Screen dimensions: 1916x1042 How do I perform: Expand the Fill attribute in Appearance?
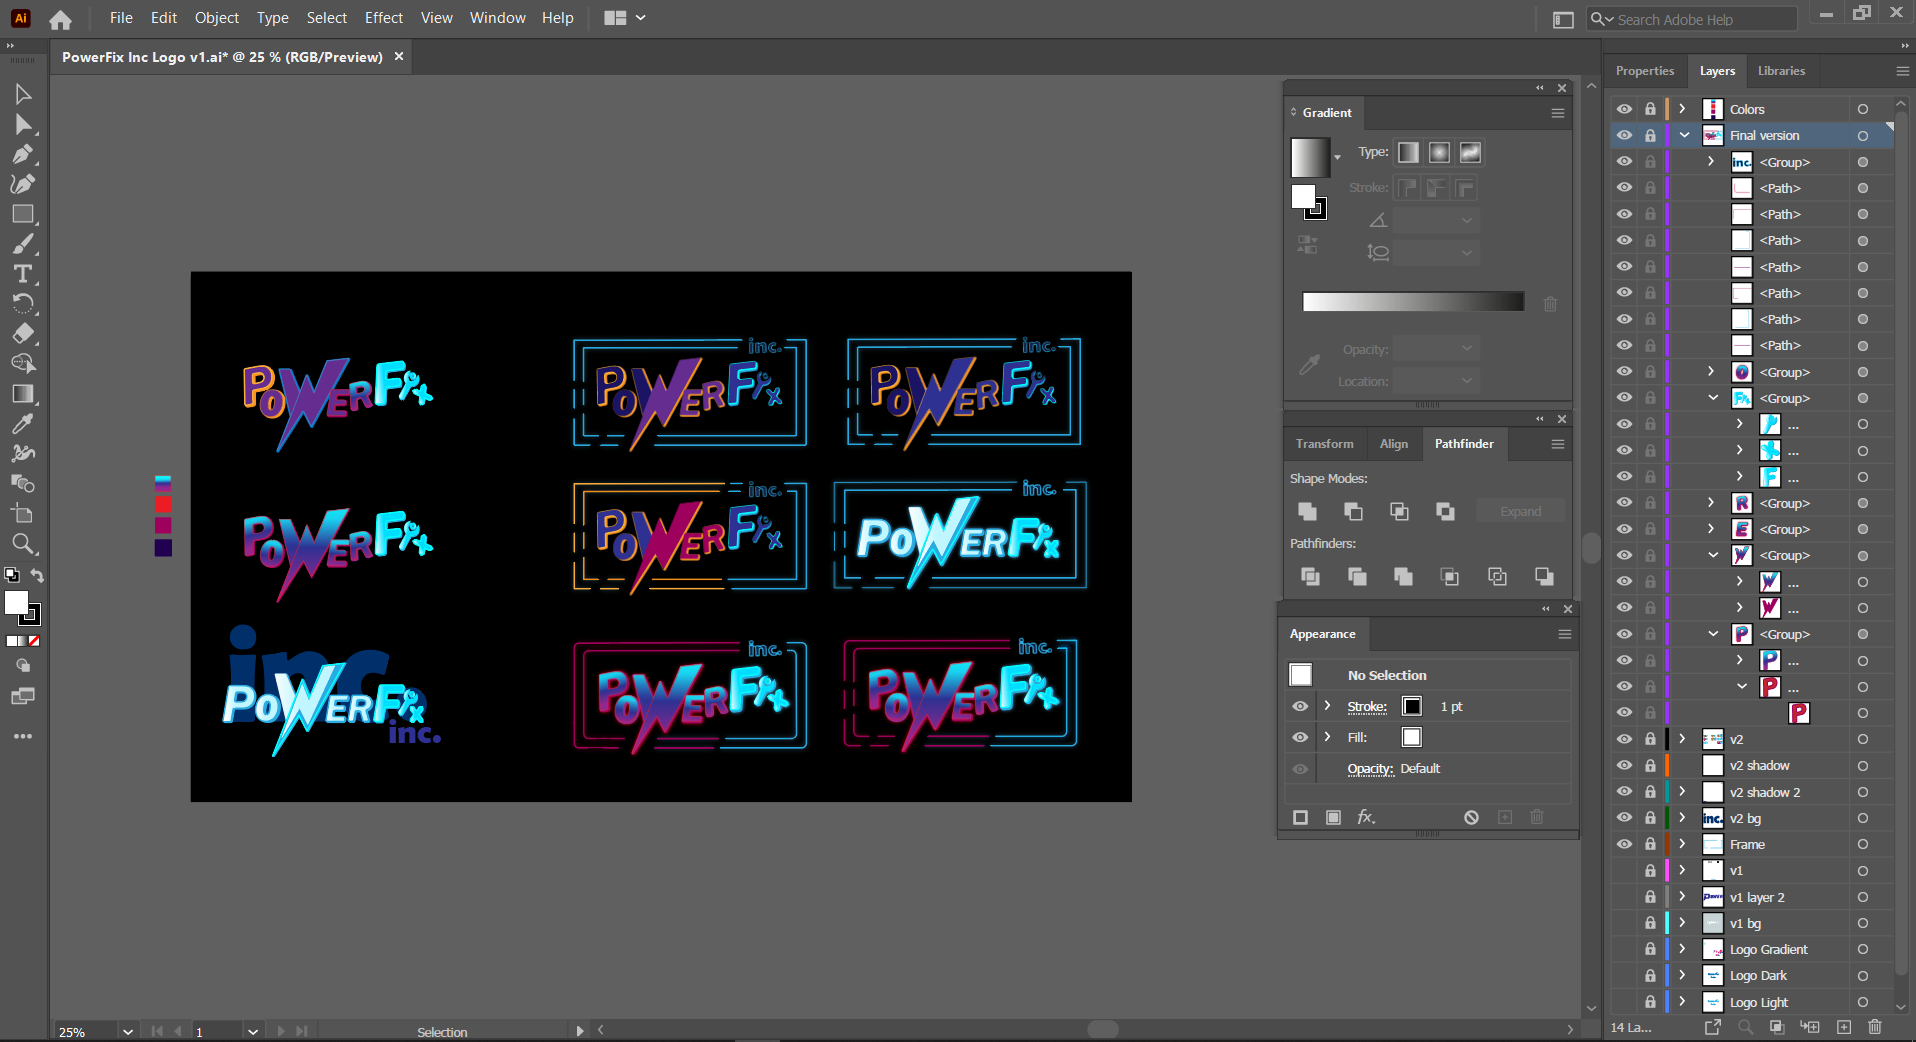click(1327, 737)
